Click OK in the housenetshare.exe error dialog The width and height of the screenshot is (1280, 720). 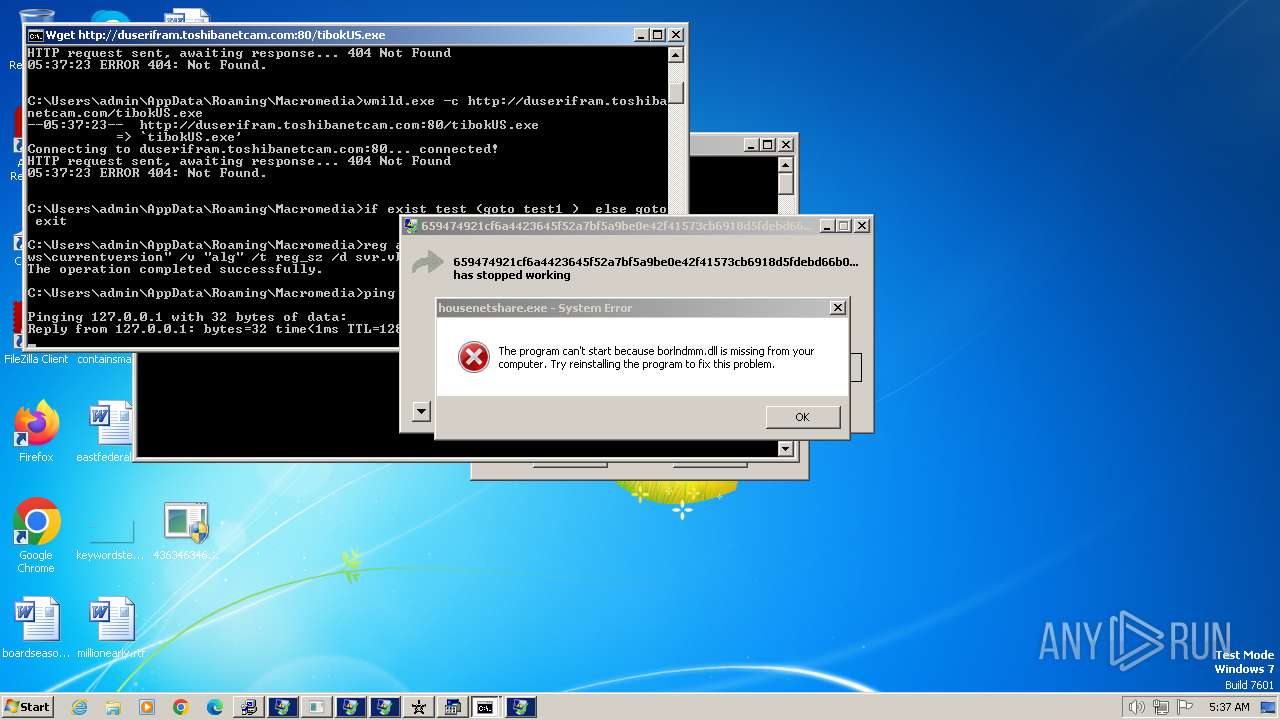point(802,417)
